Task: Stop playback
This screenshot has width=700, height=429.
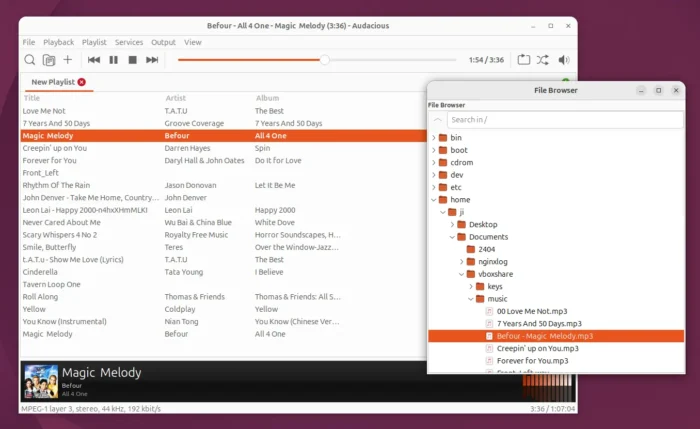Action: click(133, 60)
